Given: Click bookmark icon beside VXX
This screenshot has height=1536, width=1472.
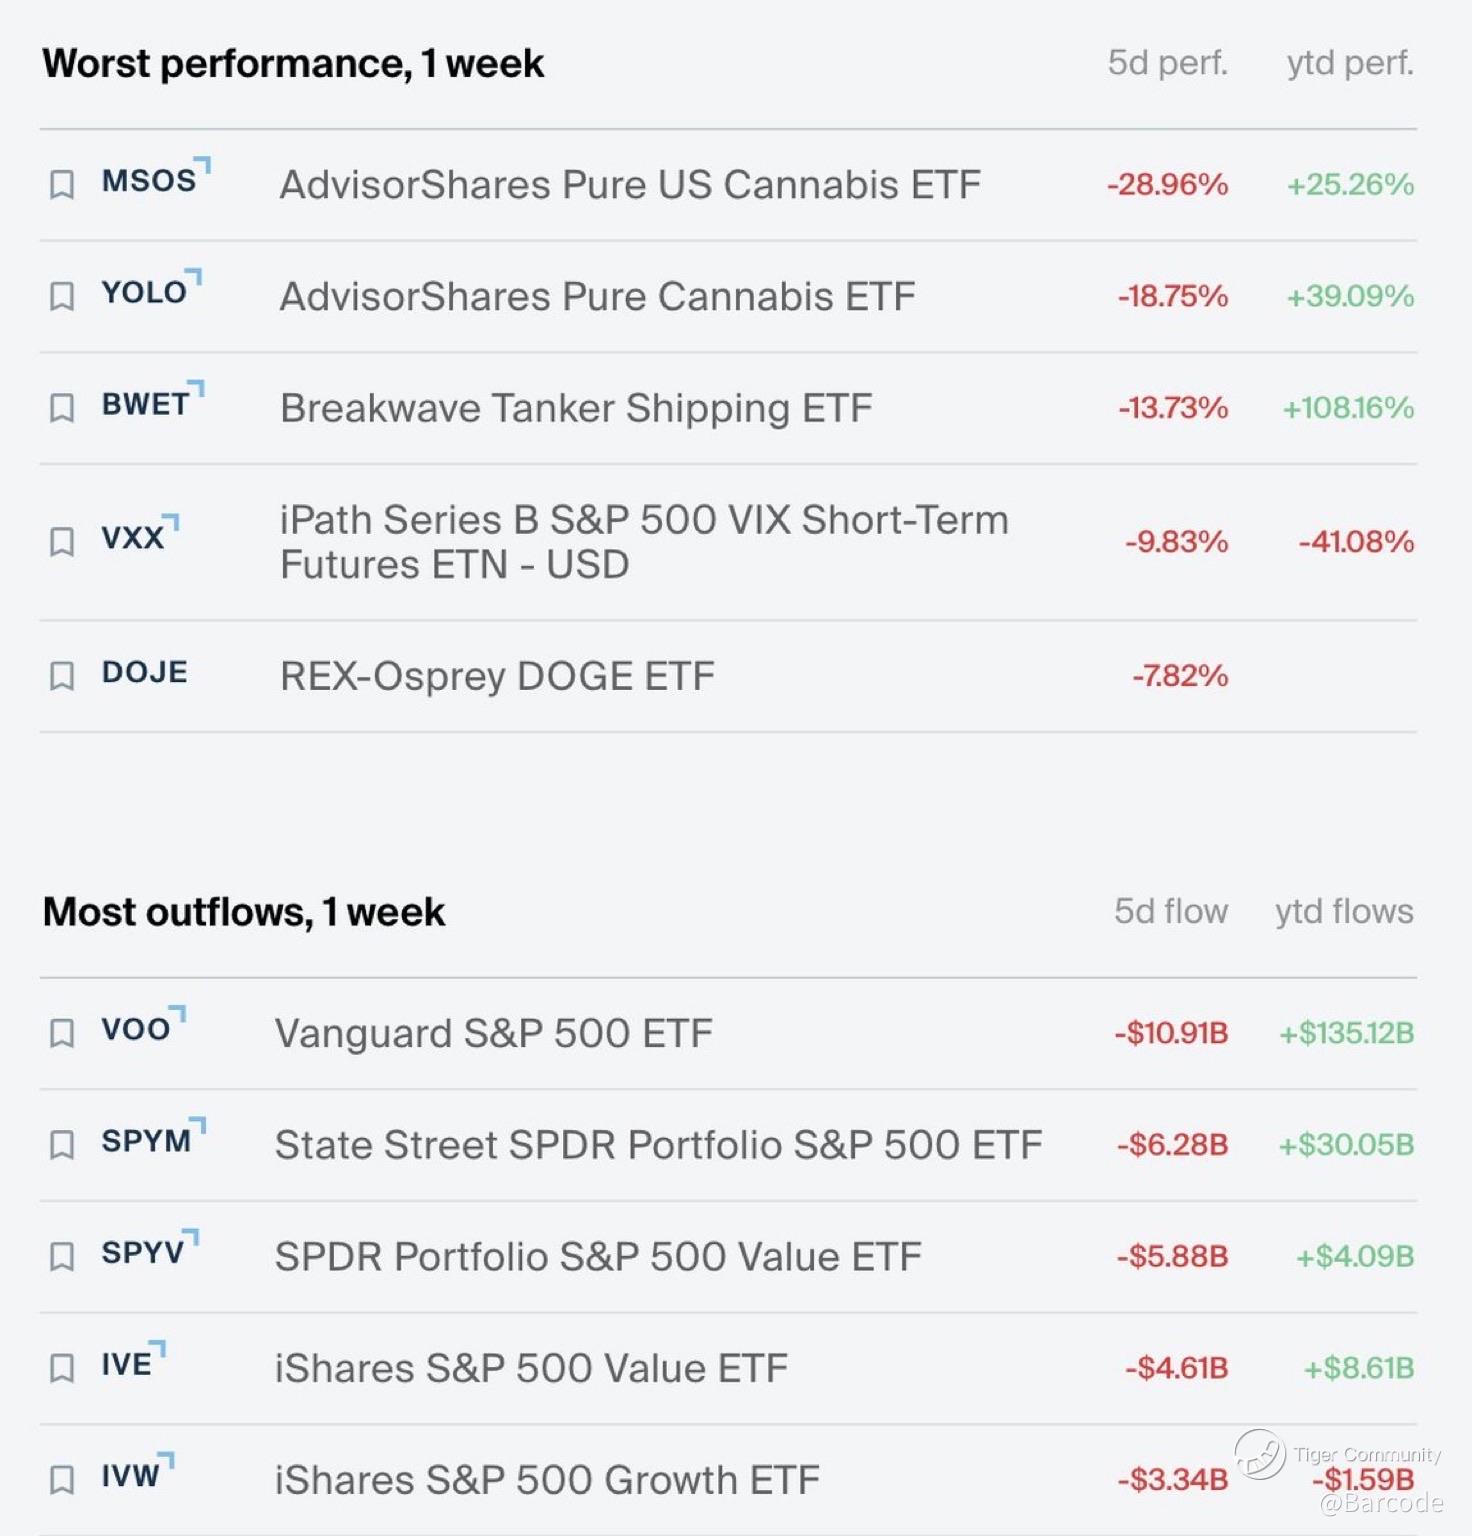Looking at the screenshot, I should tap(62, 542).
